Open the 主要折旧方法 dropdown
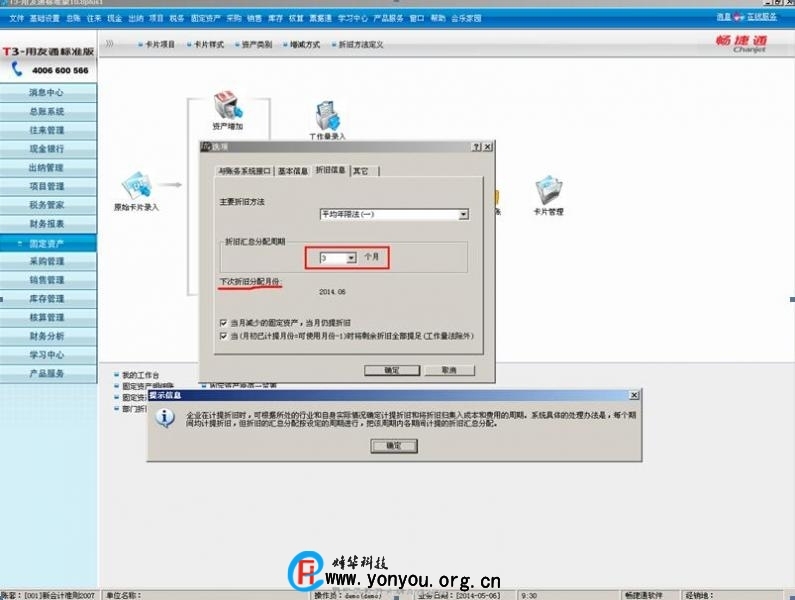The width and height of the screenshot is (795, 600). pos(463,215)
